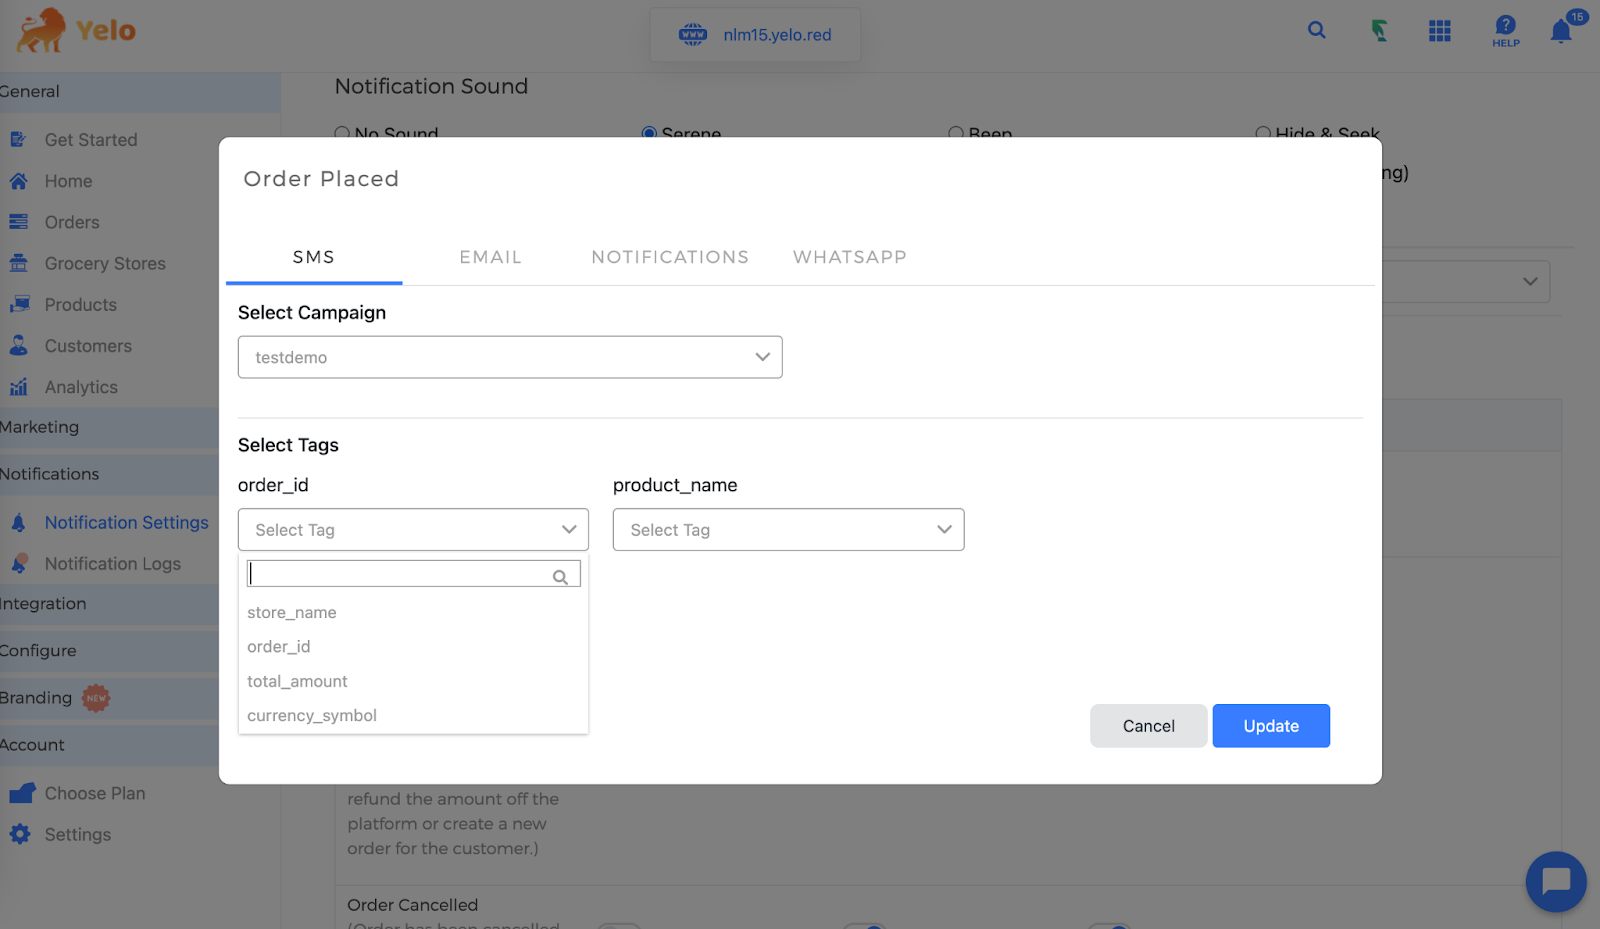Expand the Marketing sidebar section
Viewport: 1600px width, 929px height.
pyautogui.click(x=110, y=427)
